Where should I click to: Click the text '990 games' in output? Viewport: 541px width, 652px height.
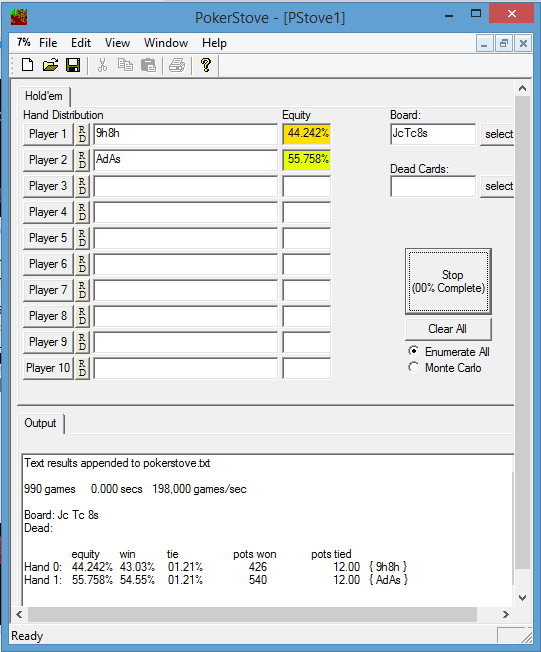tap(49, 489)
